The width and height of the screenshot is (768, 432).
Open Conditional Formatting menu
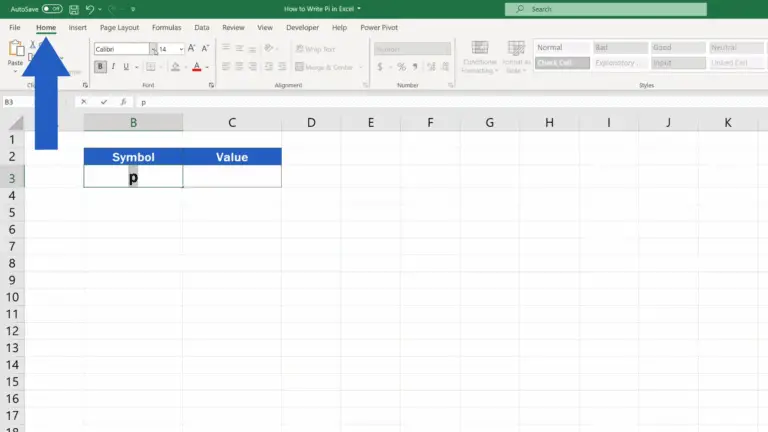click(x=479, y=55)
